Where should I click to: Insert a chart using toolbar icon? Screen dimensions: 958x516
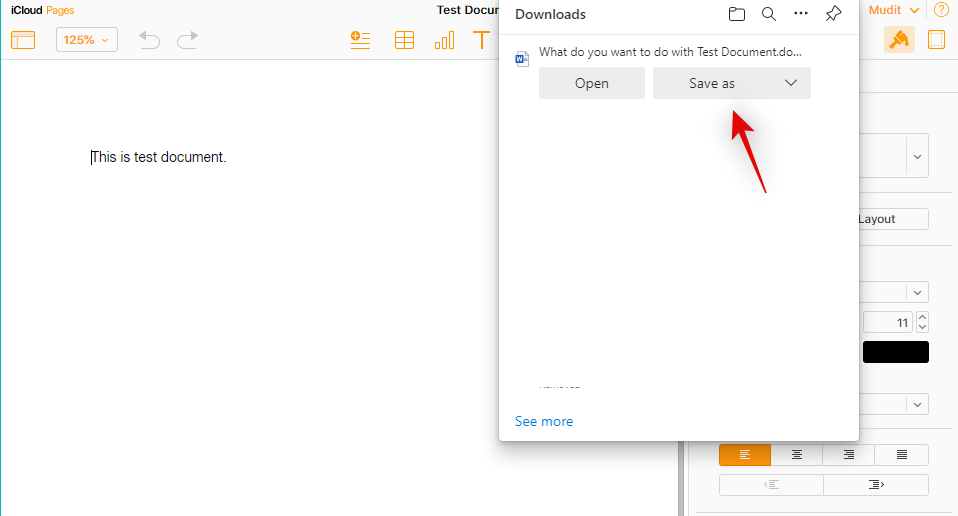coord(444,40)
